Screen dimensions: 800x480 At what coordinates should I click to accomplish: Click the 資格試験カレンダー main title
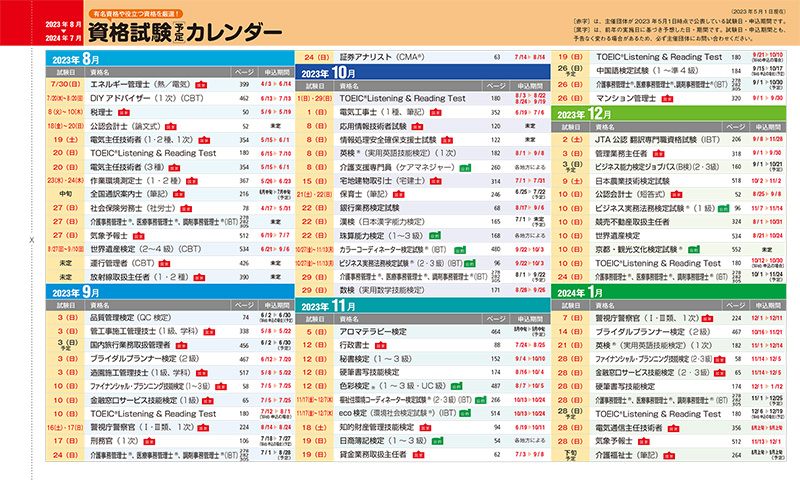pyautogui.click(x=185, y=33)
